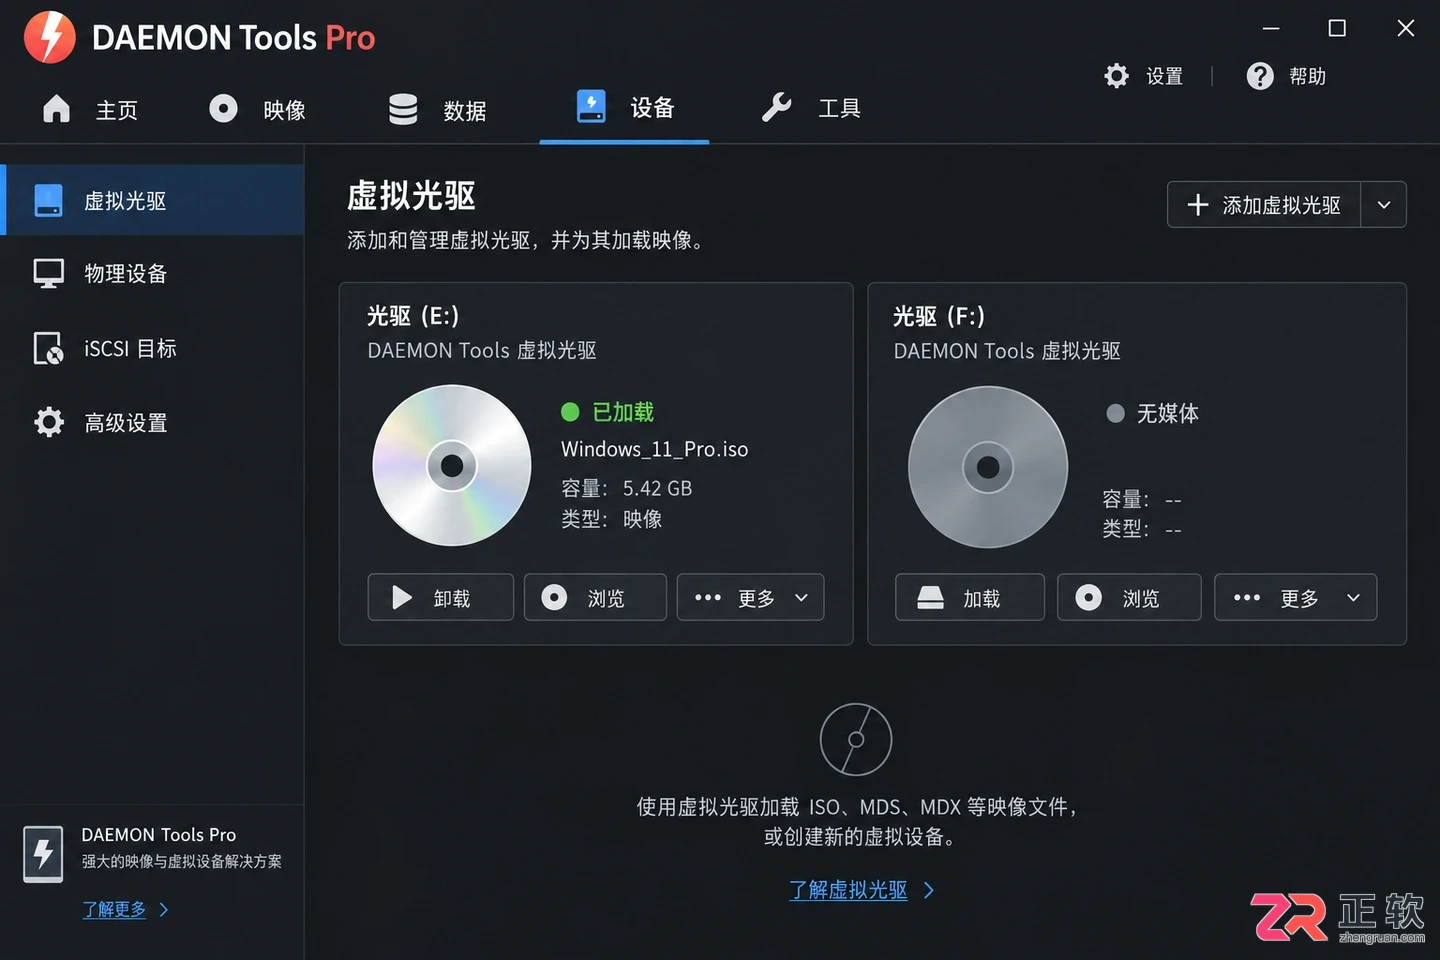
Task: Expand the 更多 menu for drive F:
Action: [1296, 598]
